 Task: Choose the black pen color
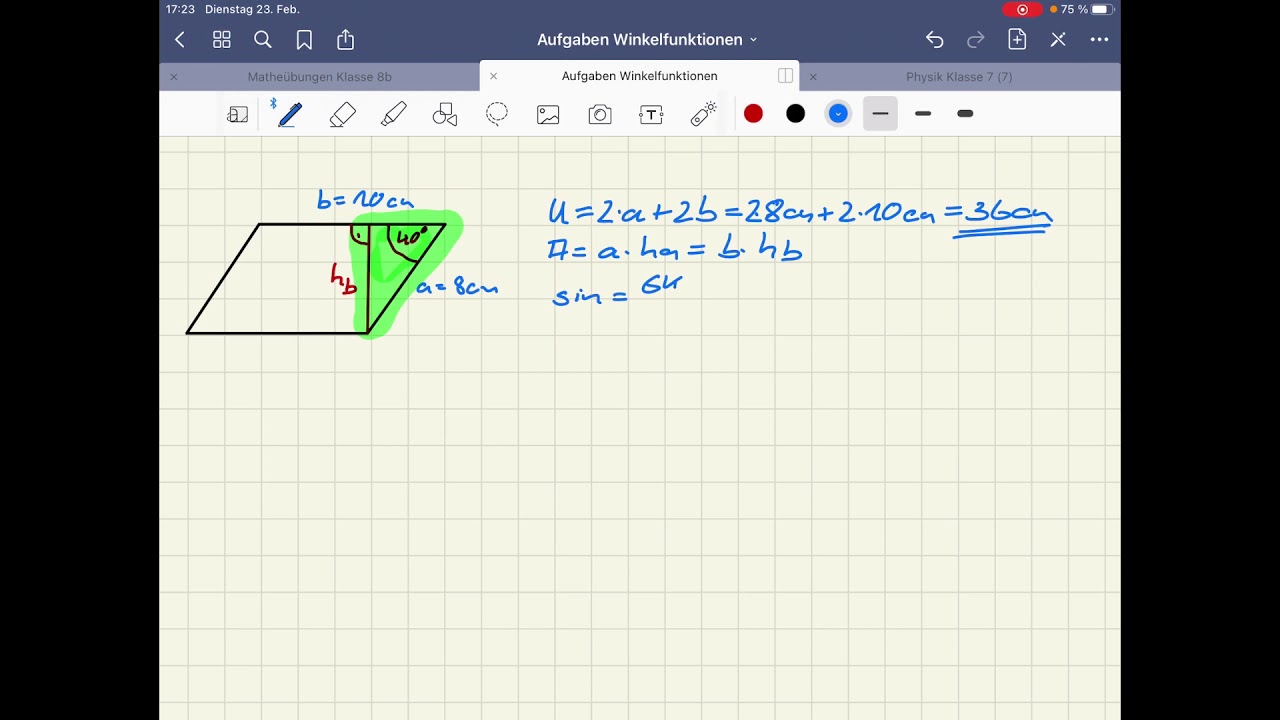pos(795,114)
